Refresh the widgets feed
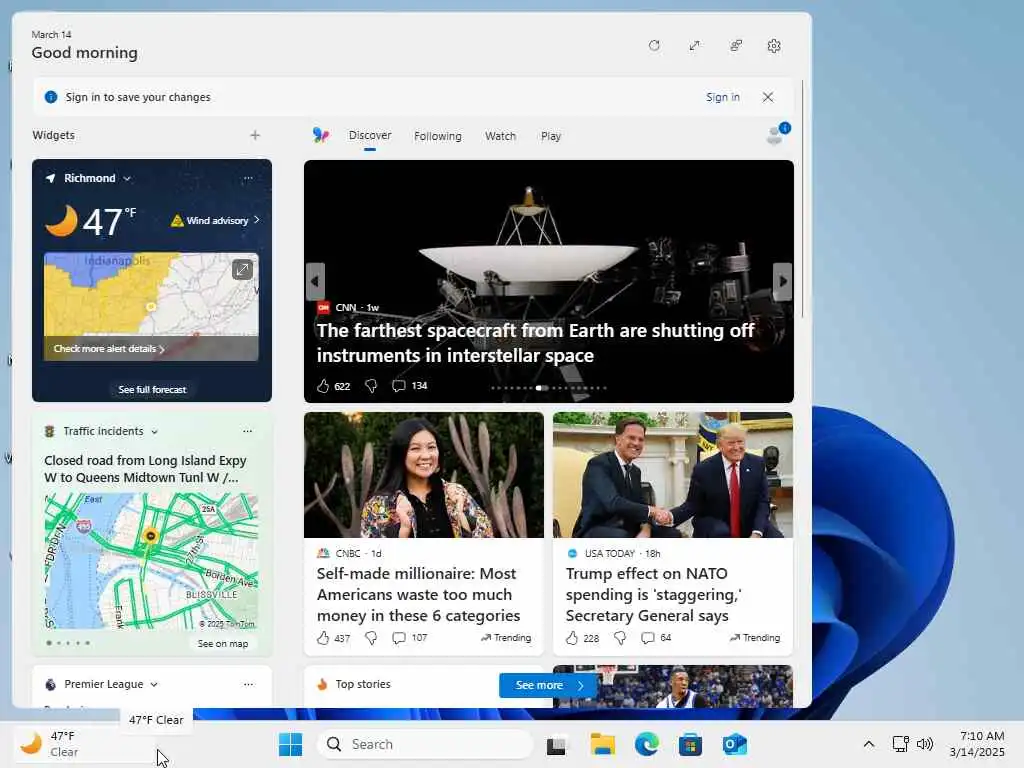 [654, 46]
